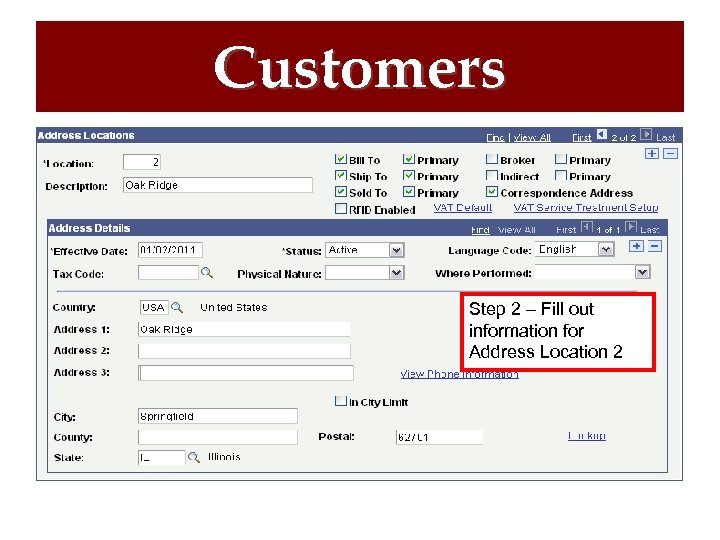
Task: Click the 'Illinois' state name
Action: [x=224, y=457]
